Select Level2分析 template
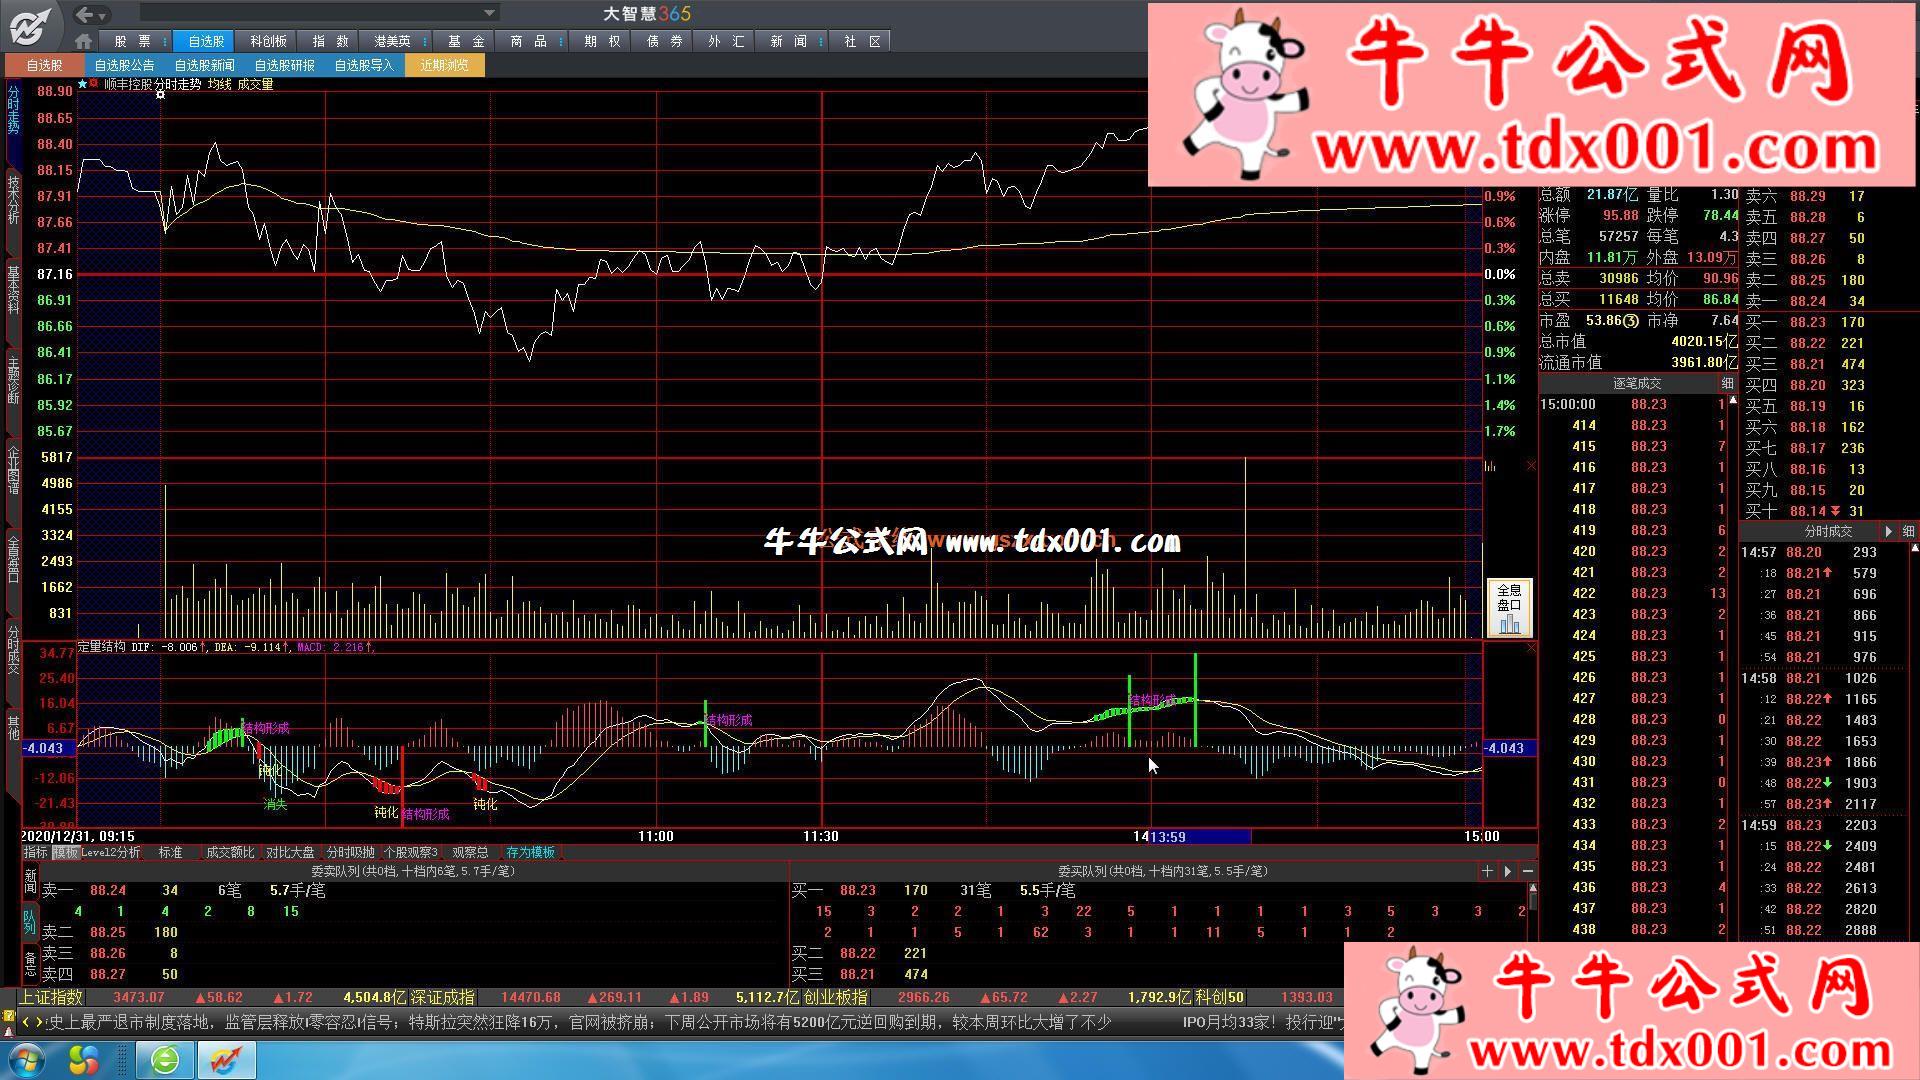The width and height of the screenshot is (1920, 1080). coord(111,853)
